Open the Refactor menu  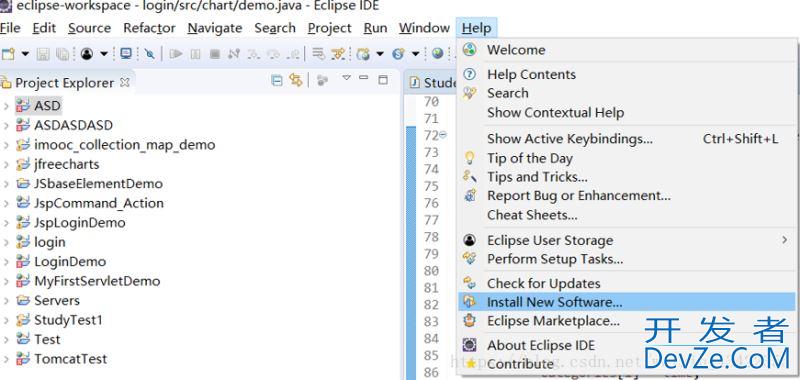pyautogui.click(x=149, y=28)
